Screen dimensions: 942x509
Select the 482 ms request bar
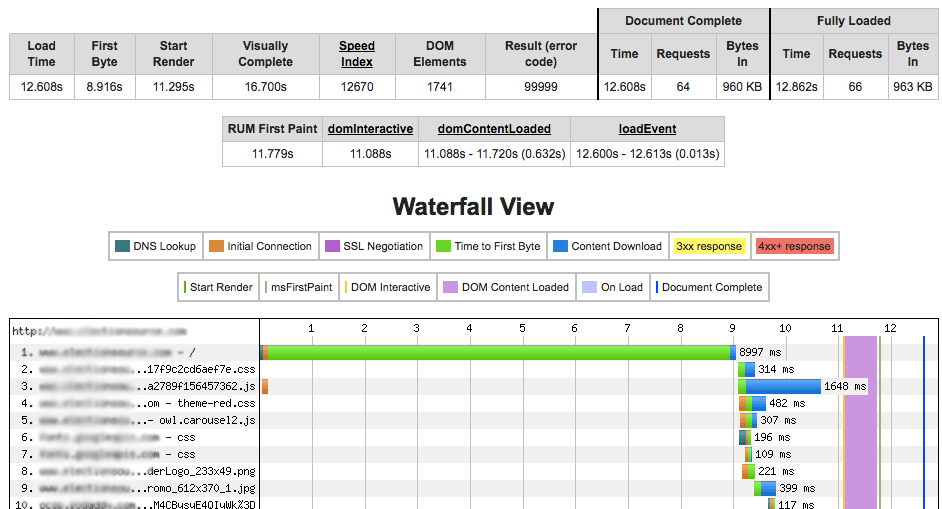coord(752,403)
